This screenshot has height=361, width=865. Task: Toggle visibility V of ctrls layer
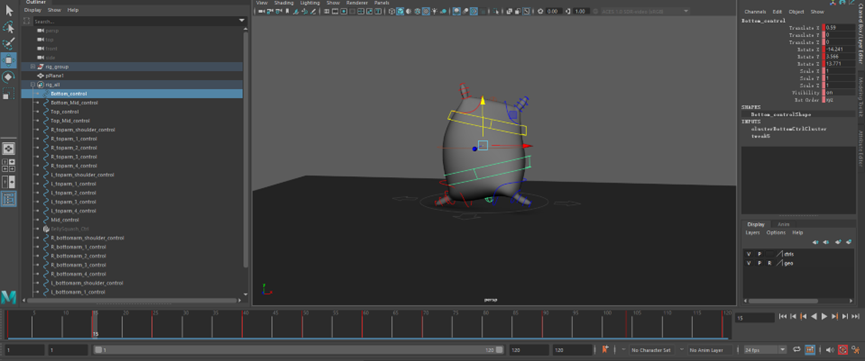pyautogui.click(x=749, y=254)
